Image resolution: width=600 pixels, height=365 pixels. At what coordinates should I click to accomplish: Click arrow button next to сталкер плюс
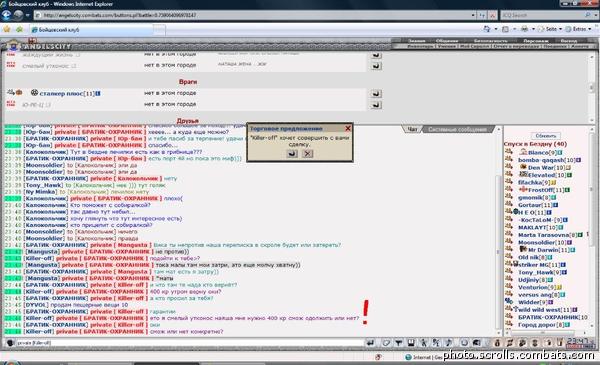coord(376,93)
